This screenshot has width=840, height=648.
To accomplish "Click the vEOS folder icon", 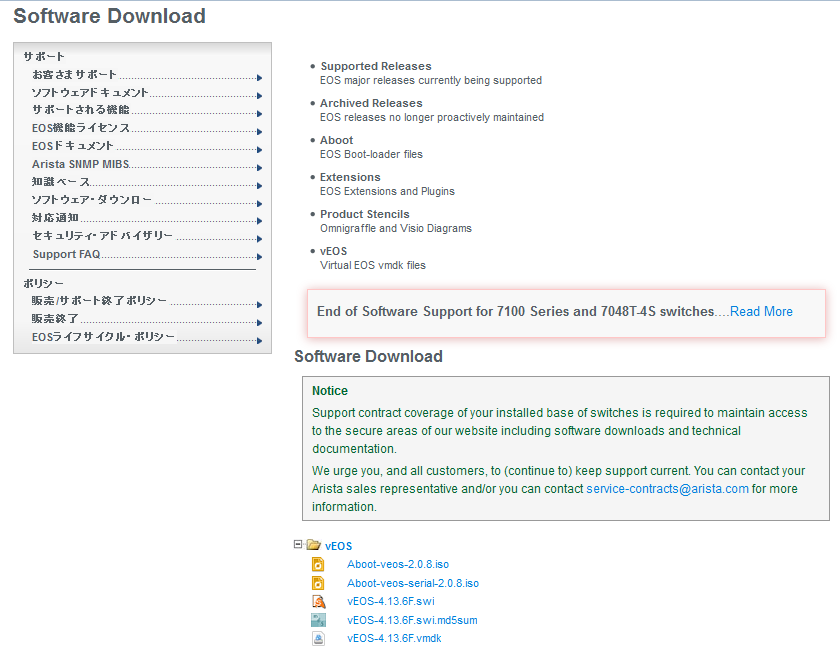I will tap(313, 546).
